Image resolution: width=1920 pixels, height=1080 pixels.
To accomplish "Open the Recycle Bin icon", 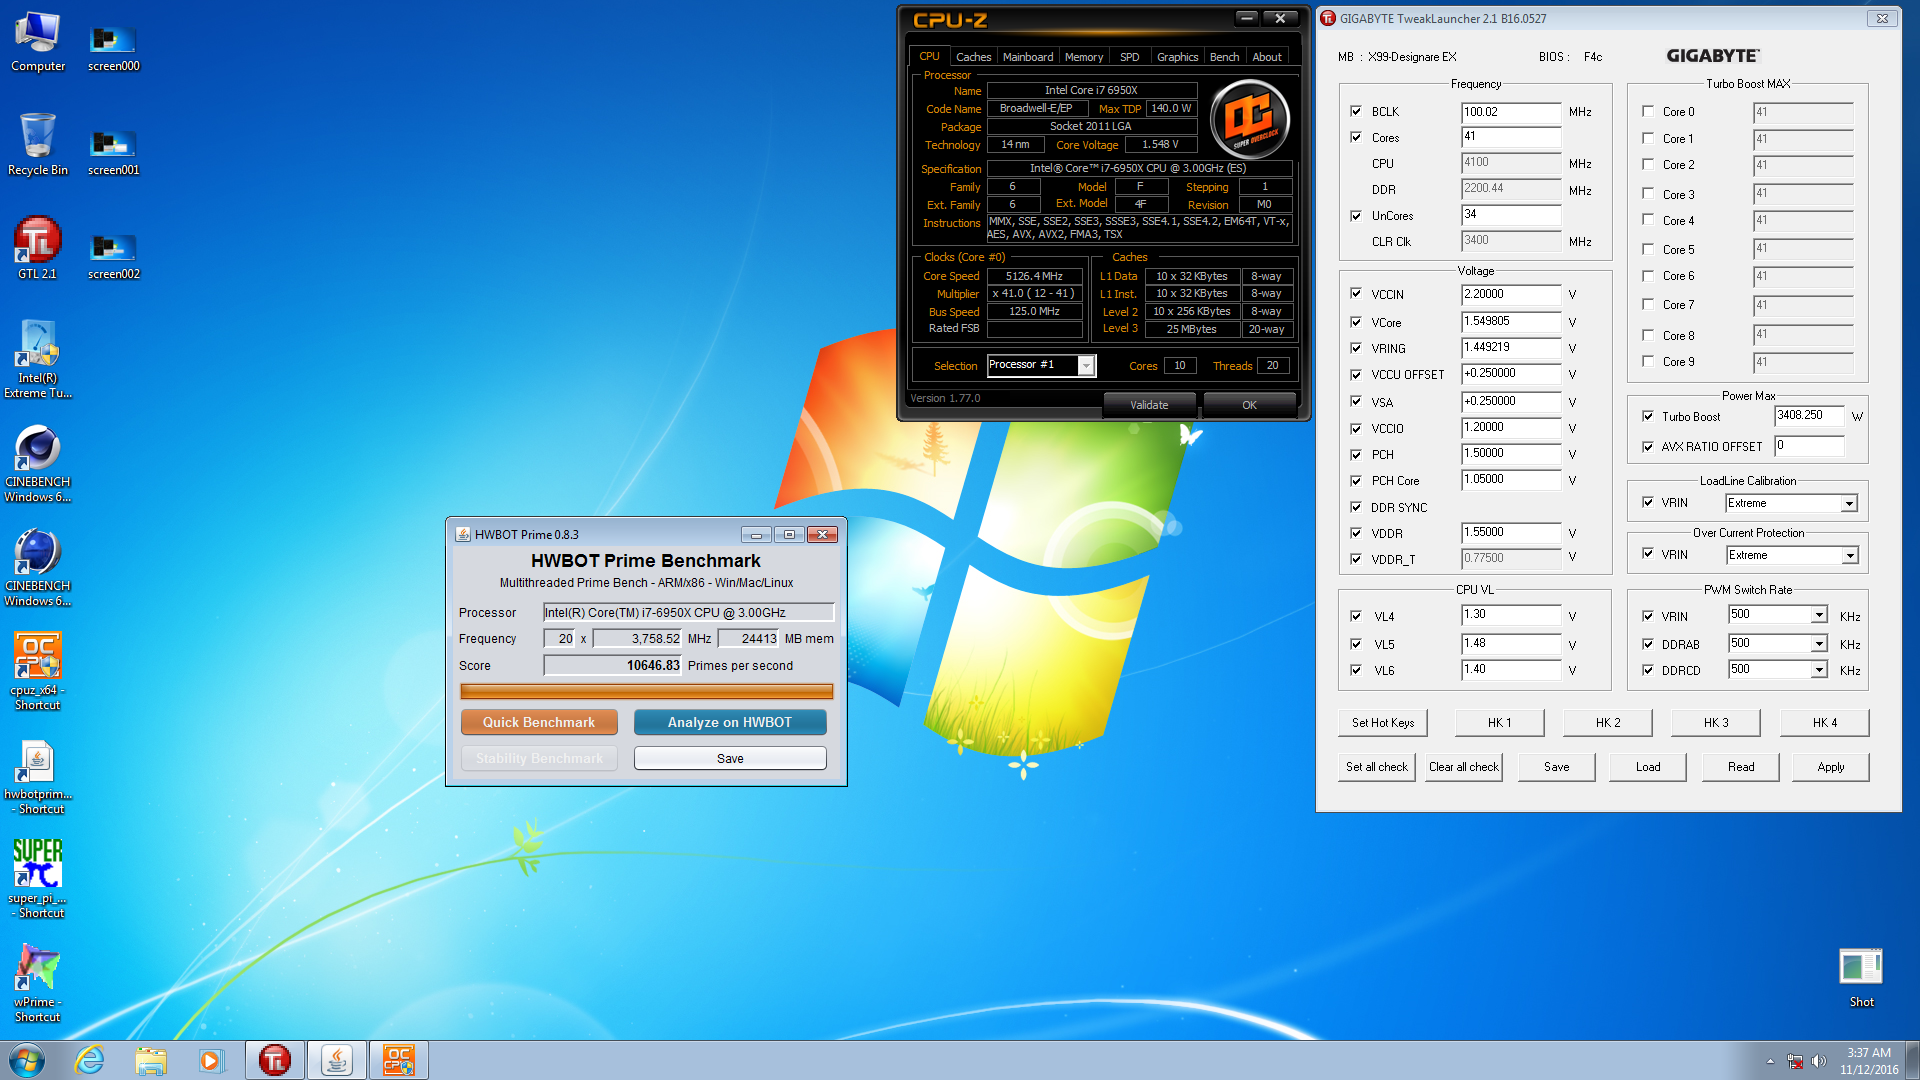I will pos(38,146).
